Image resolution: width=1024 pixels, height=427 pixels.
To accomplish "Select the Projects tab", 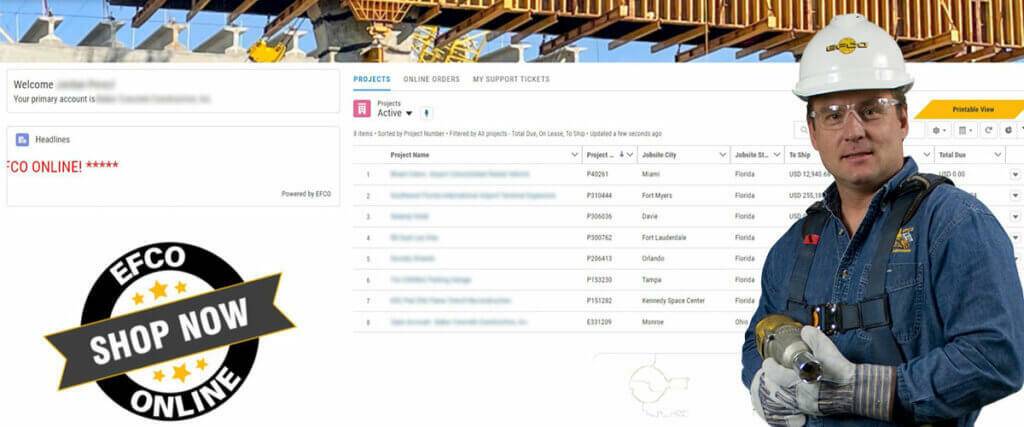I will click(372, 79).
